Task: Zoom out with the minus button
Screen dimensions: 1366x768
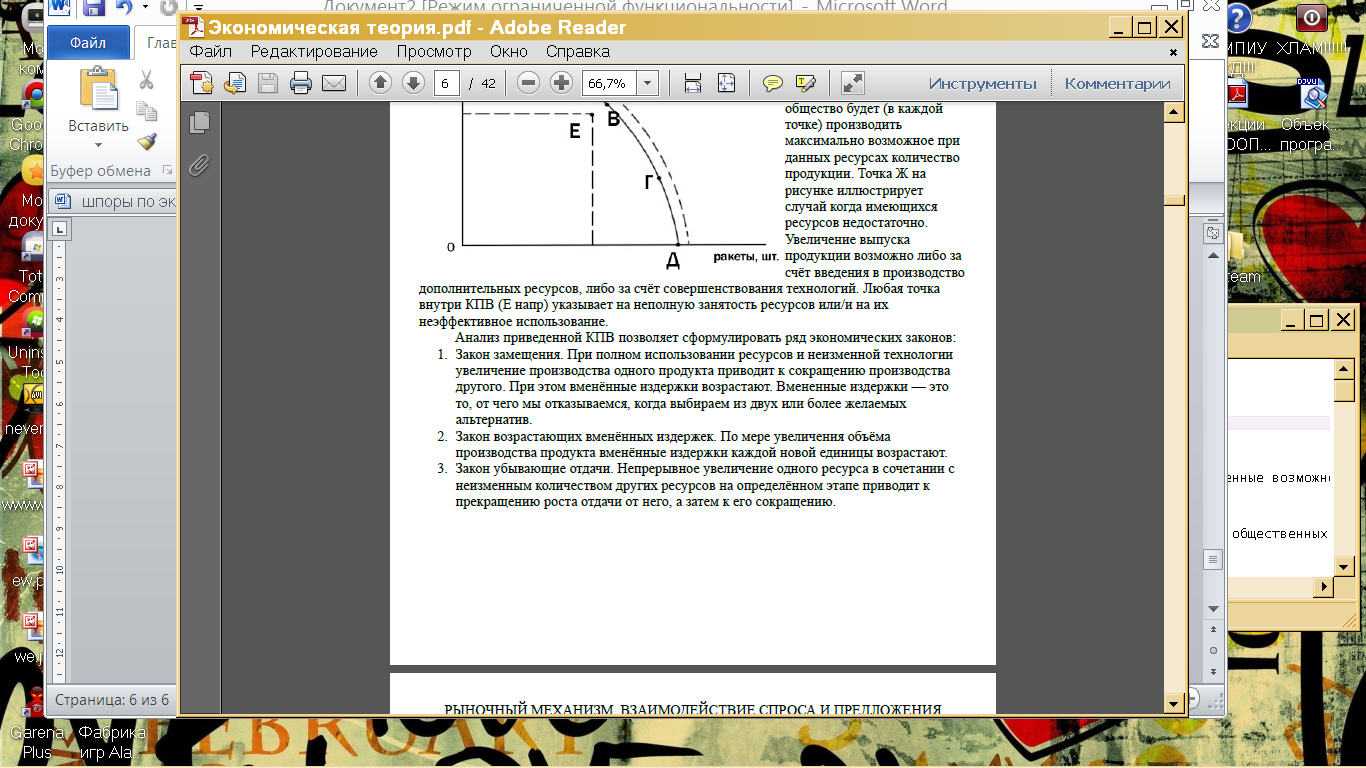Action: 529,83
